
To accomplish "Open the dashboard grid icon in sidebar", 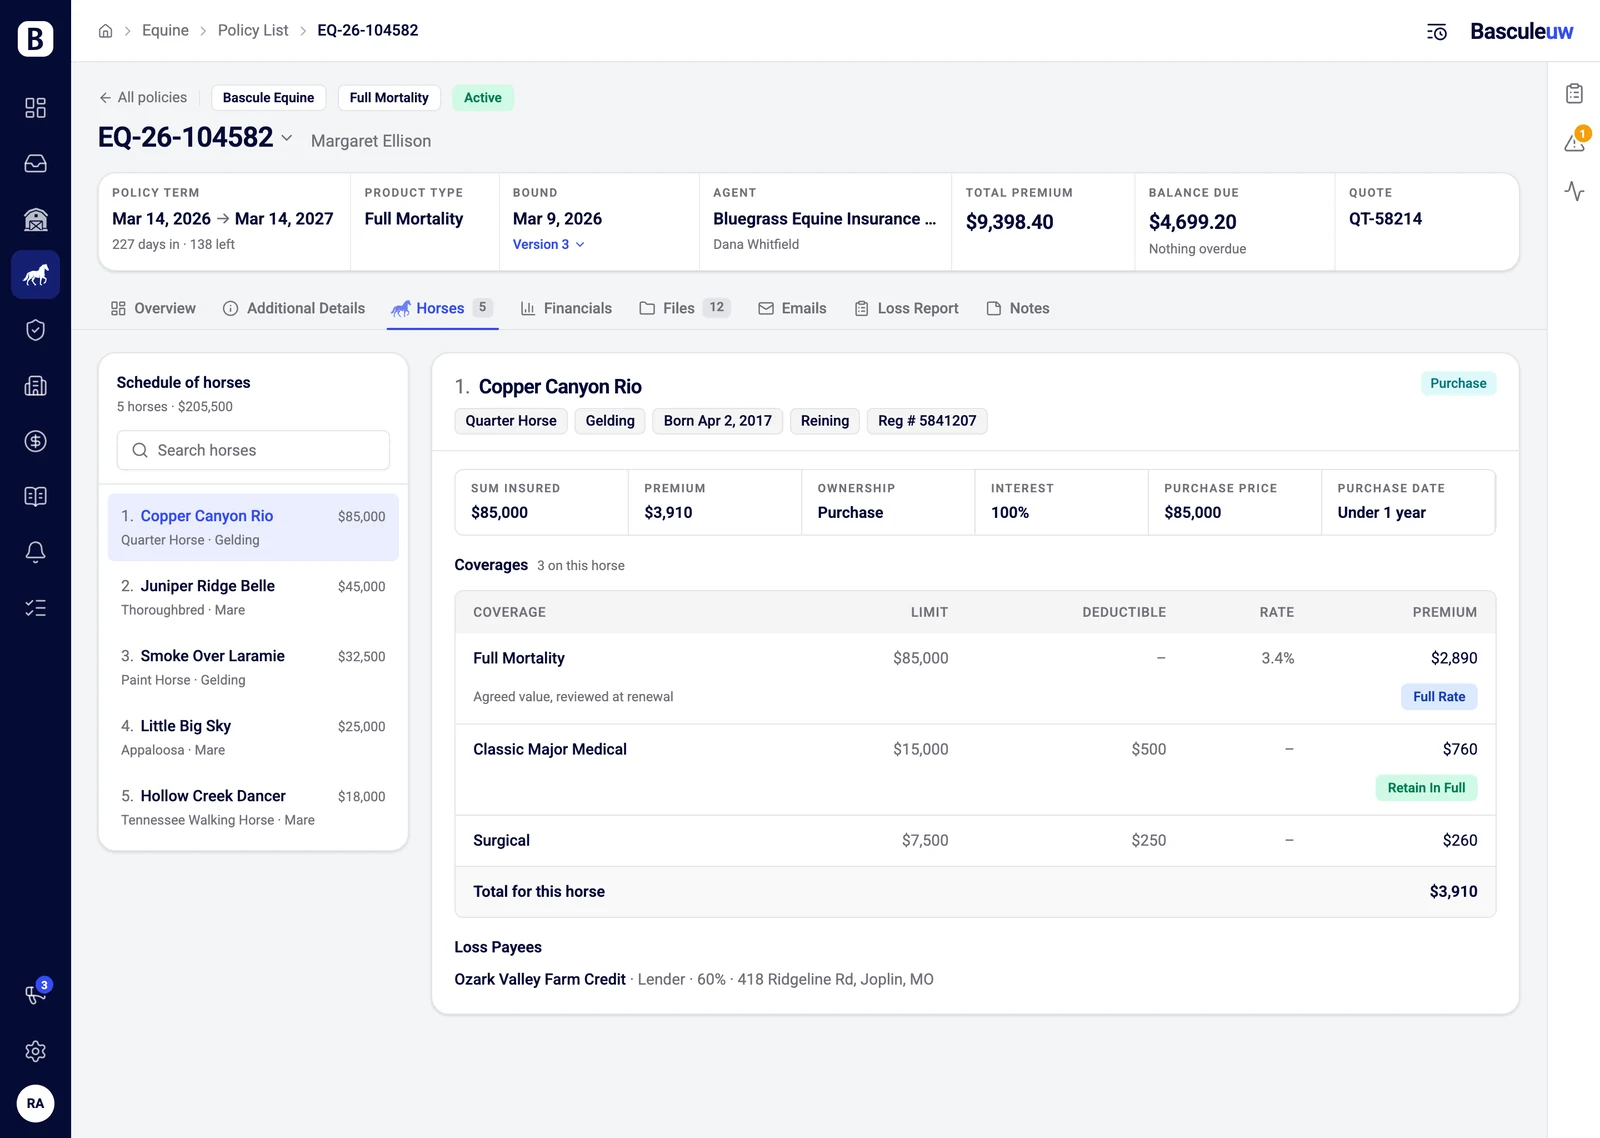I will [x=35, y=108].
